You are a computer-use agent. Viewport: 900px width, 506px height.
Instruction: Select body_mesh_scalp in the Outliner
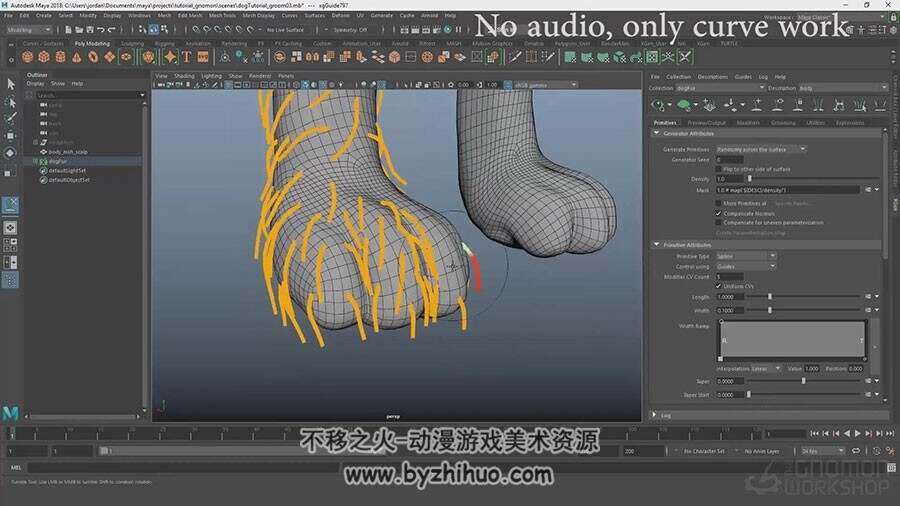coord(68,152)
